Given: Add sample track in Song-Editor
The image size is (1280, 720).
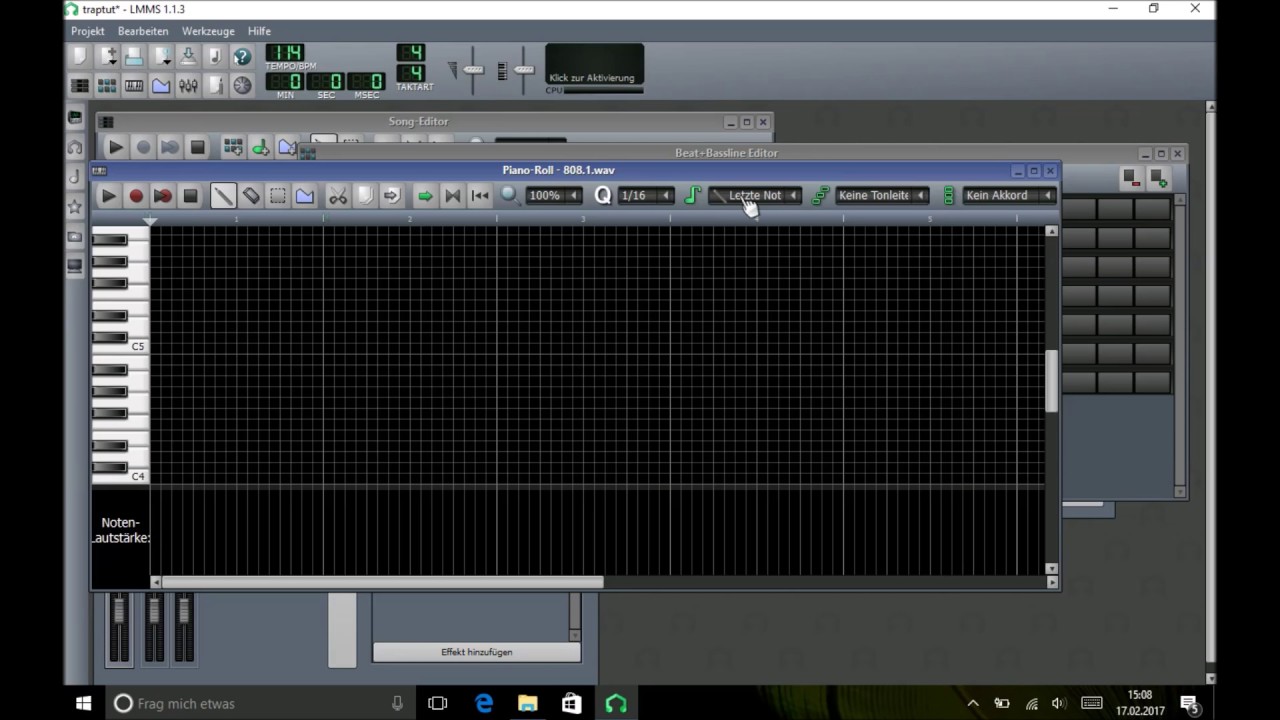Looking at the screenshot, I should 260,147.
